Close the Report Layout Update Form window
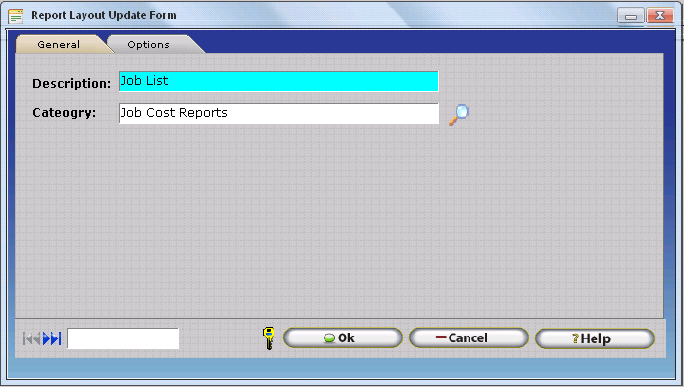The height and width of the screenshot is (387, 684). point(660,16)
